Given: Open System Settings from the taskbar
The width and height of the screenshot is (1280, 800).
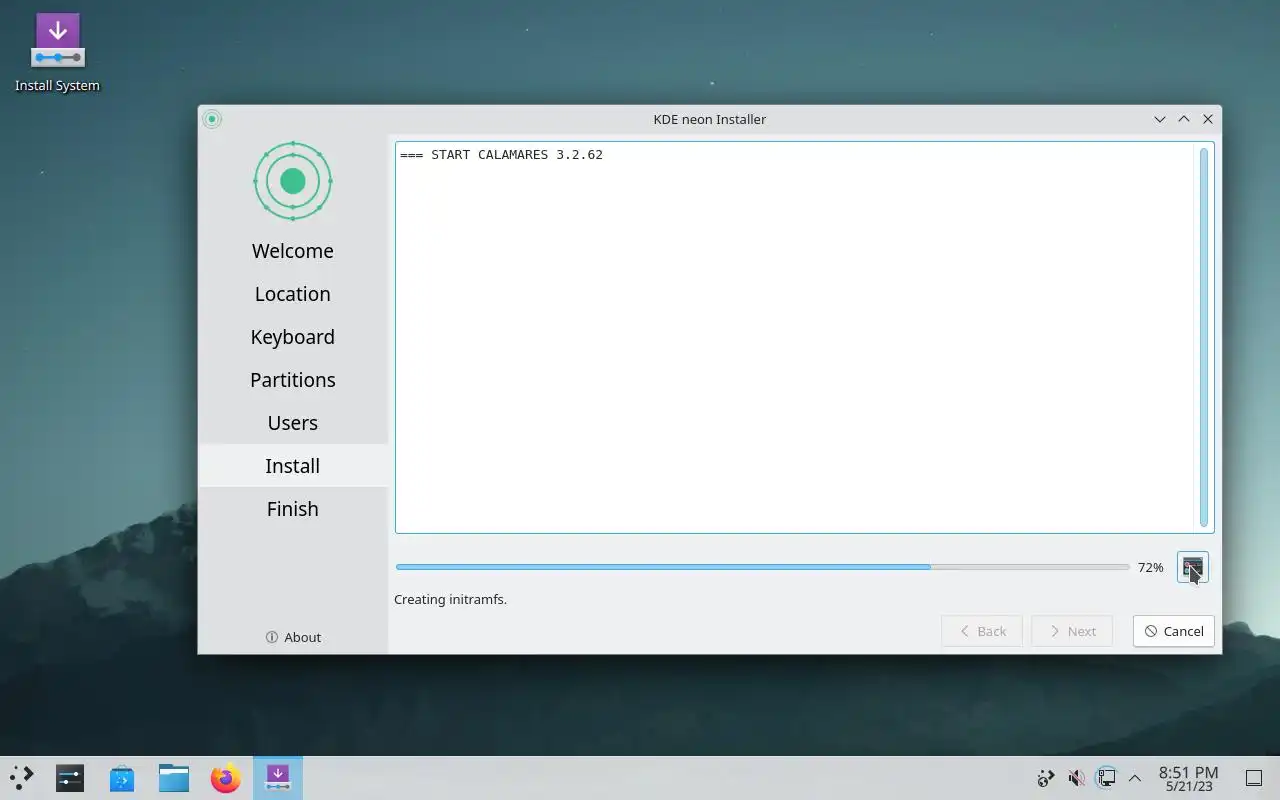Looking at the screenshot, I should (70, 777).
